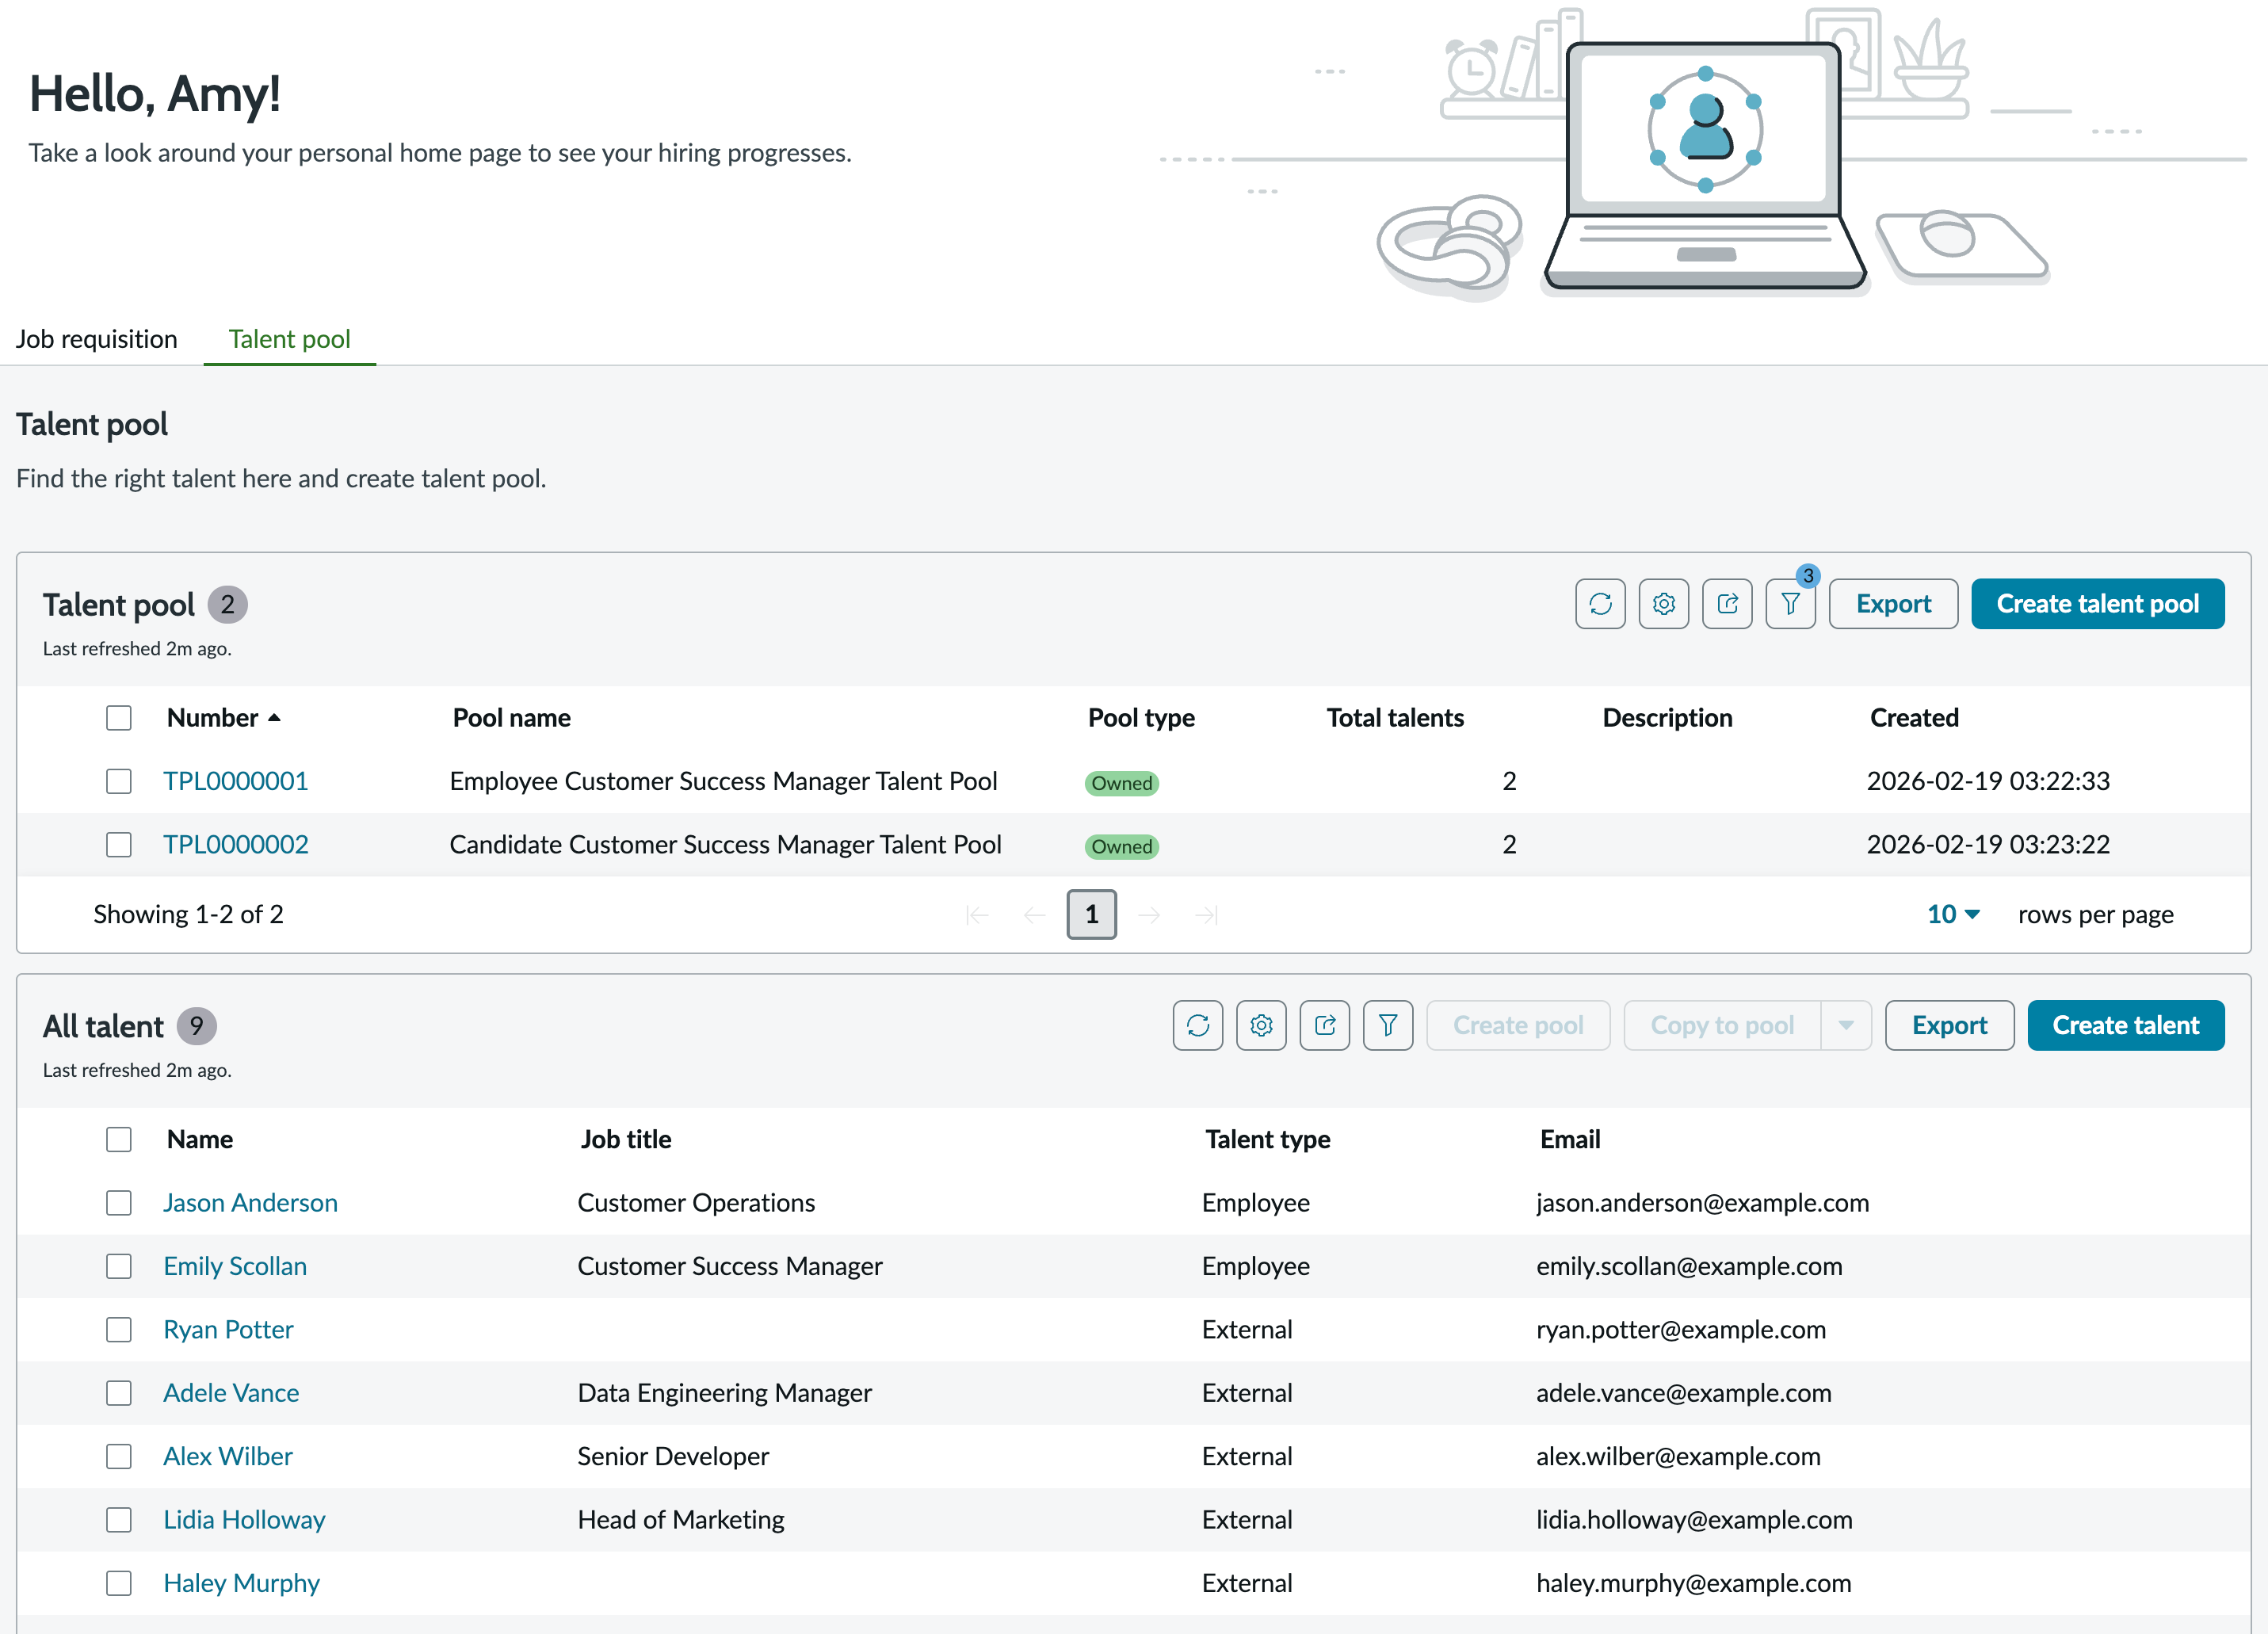
Task: Sort All talent by Email header
Action: [x=1570, y=1139]
